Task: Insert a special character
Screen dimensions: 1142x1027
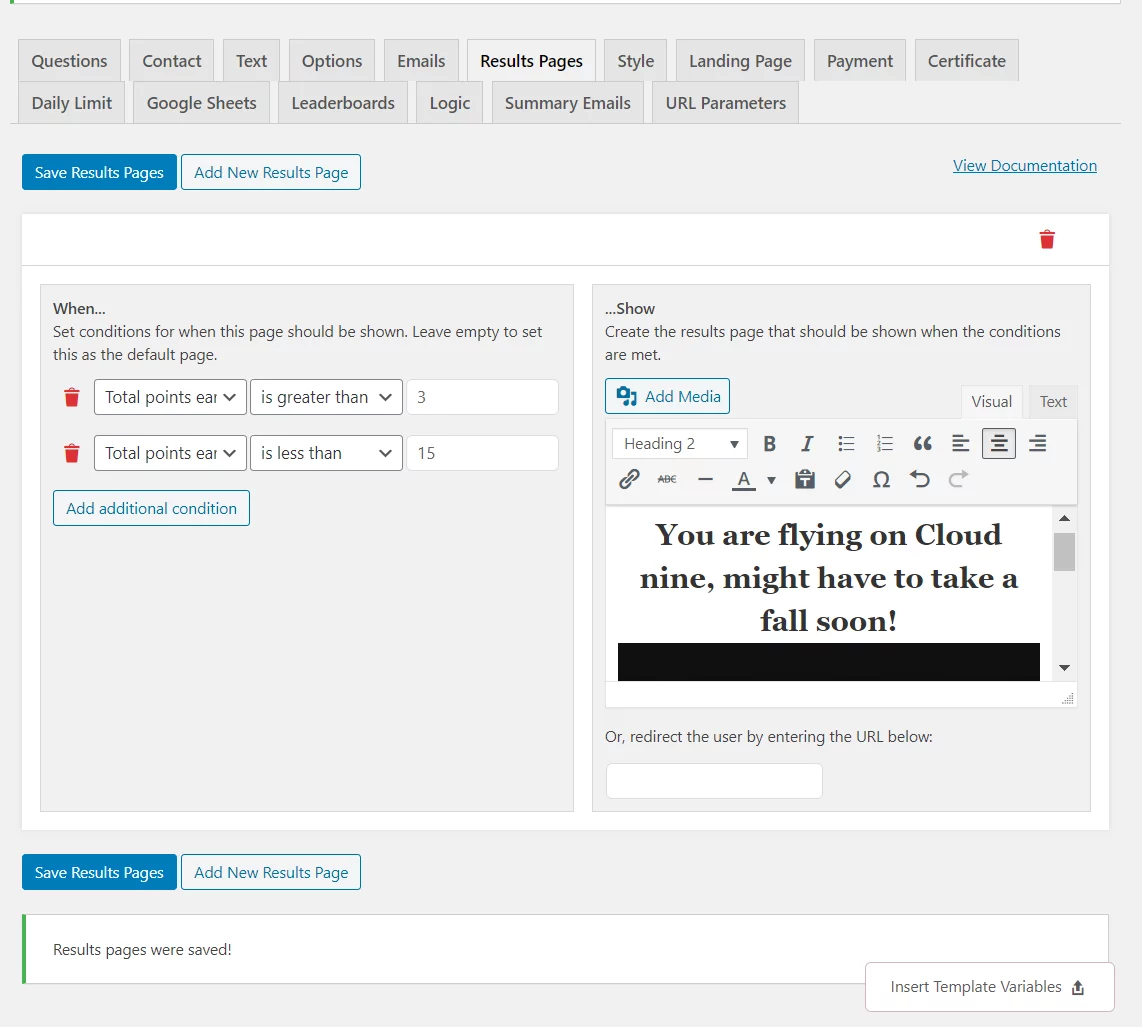Action: point(881,479)
